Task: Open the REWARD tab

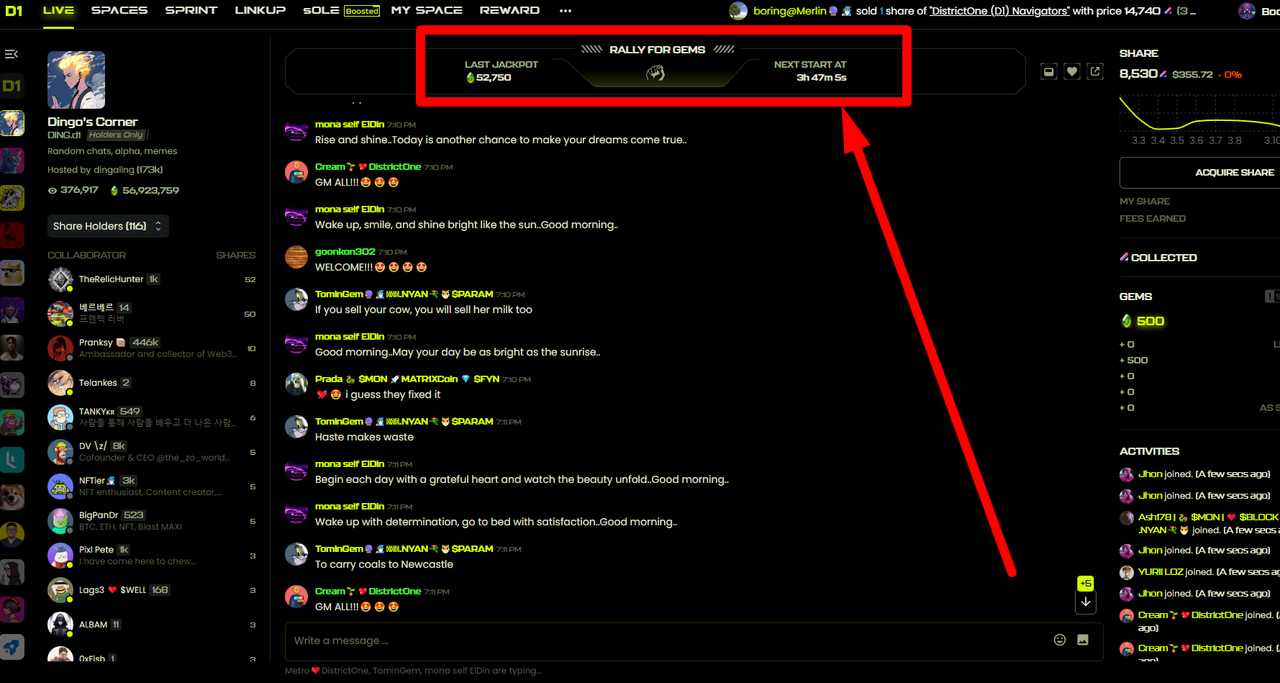Action: 509,10
